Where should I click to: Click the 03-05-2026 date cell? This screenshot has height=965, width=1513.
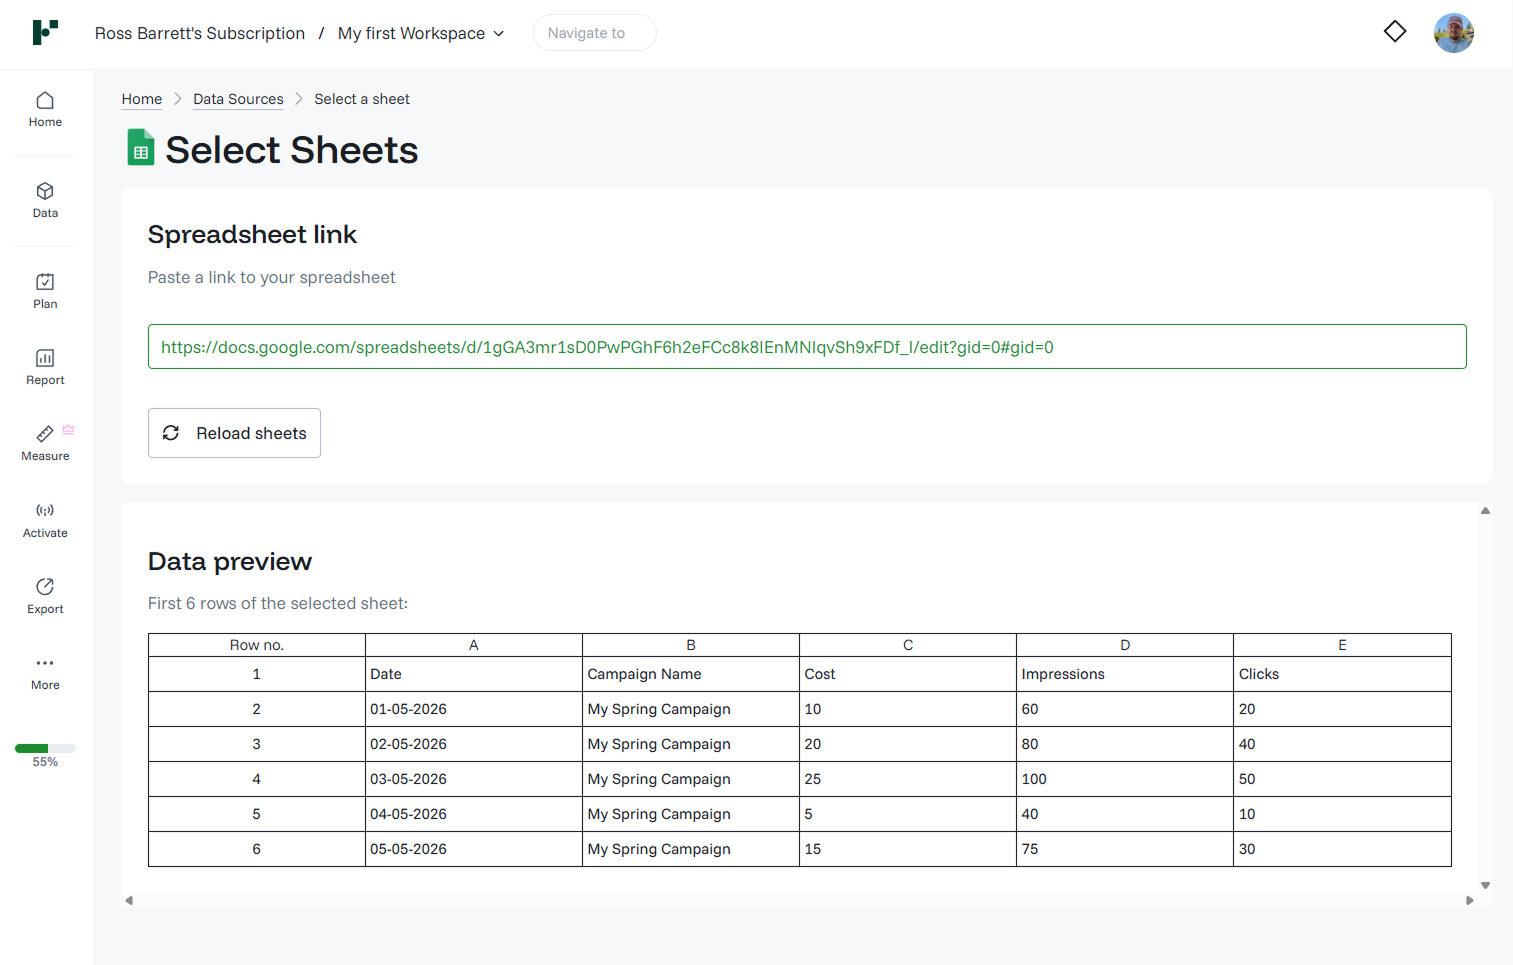tap(474, 779)
